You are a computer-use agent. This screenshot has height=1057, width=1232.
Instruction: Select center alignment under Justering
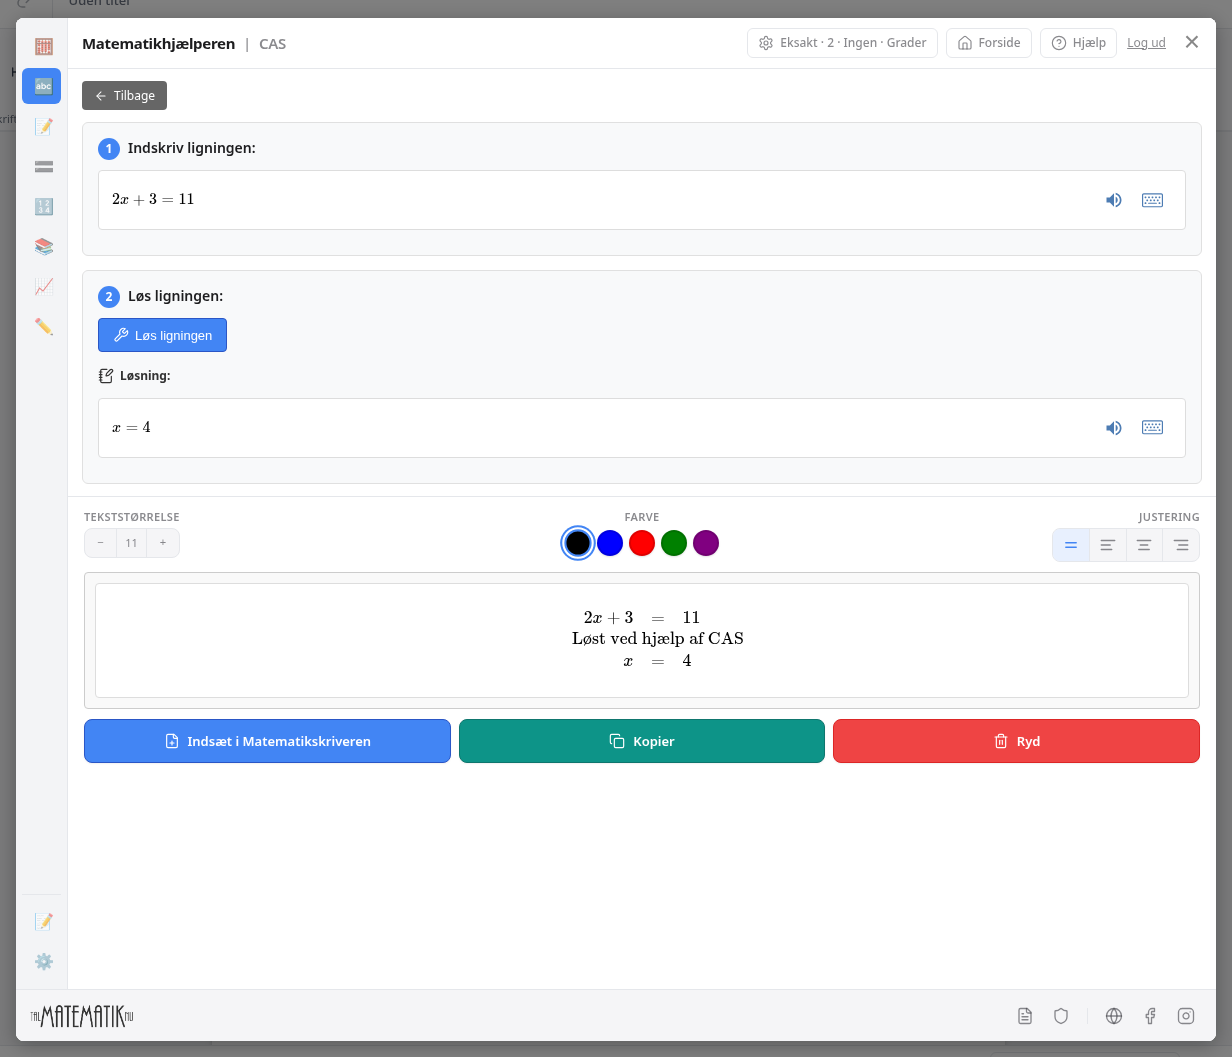(x=1144, y=545)
